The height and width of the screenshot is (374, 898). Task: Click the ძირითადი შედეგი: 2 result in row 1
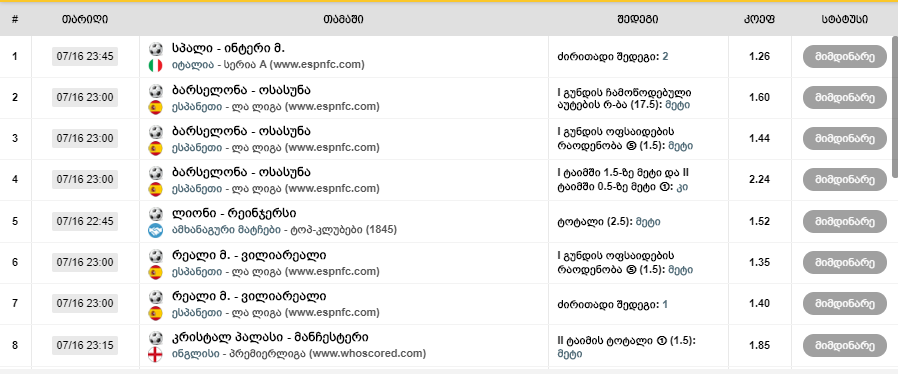[612, 57]
